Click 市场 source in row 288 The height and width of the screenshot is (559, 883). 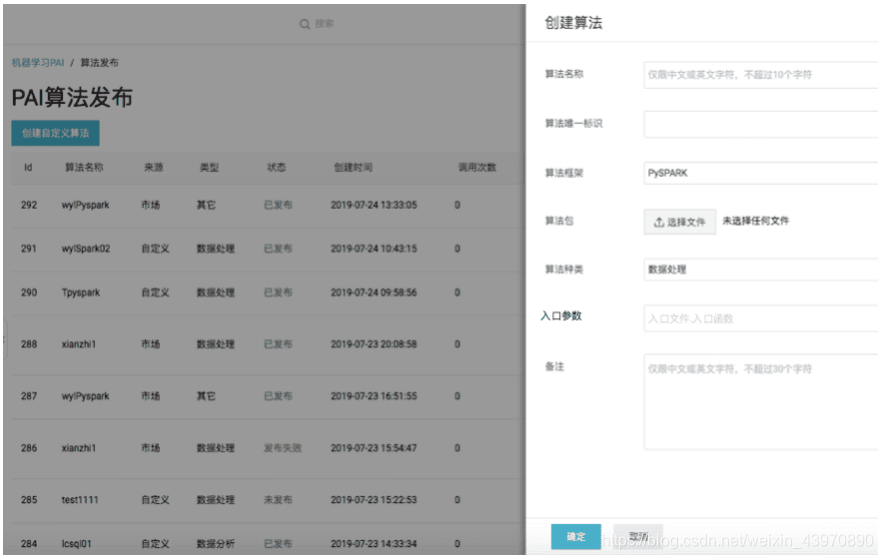point(150,345)
